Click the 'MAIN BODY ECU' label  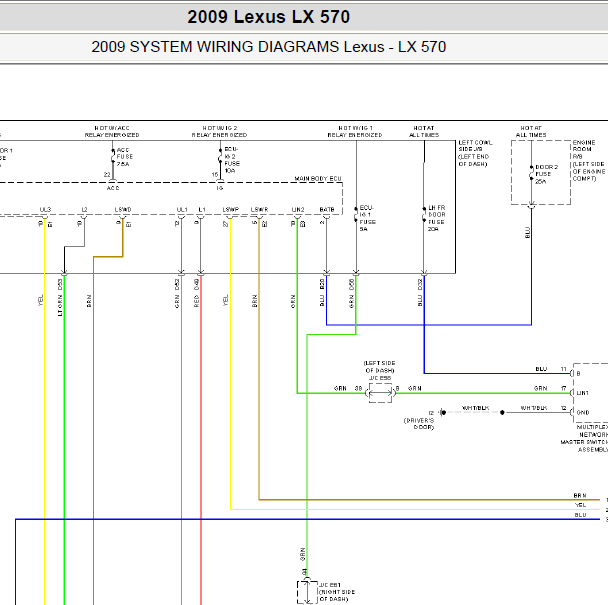pos(318,178)
